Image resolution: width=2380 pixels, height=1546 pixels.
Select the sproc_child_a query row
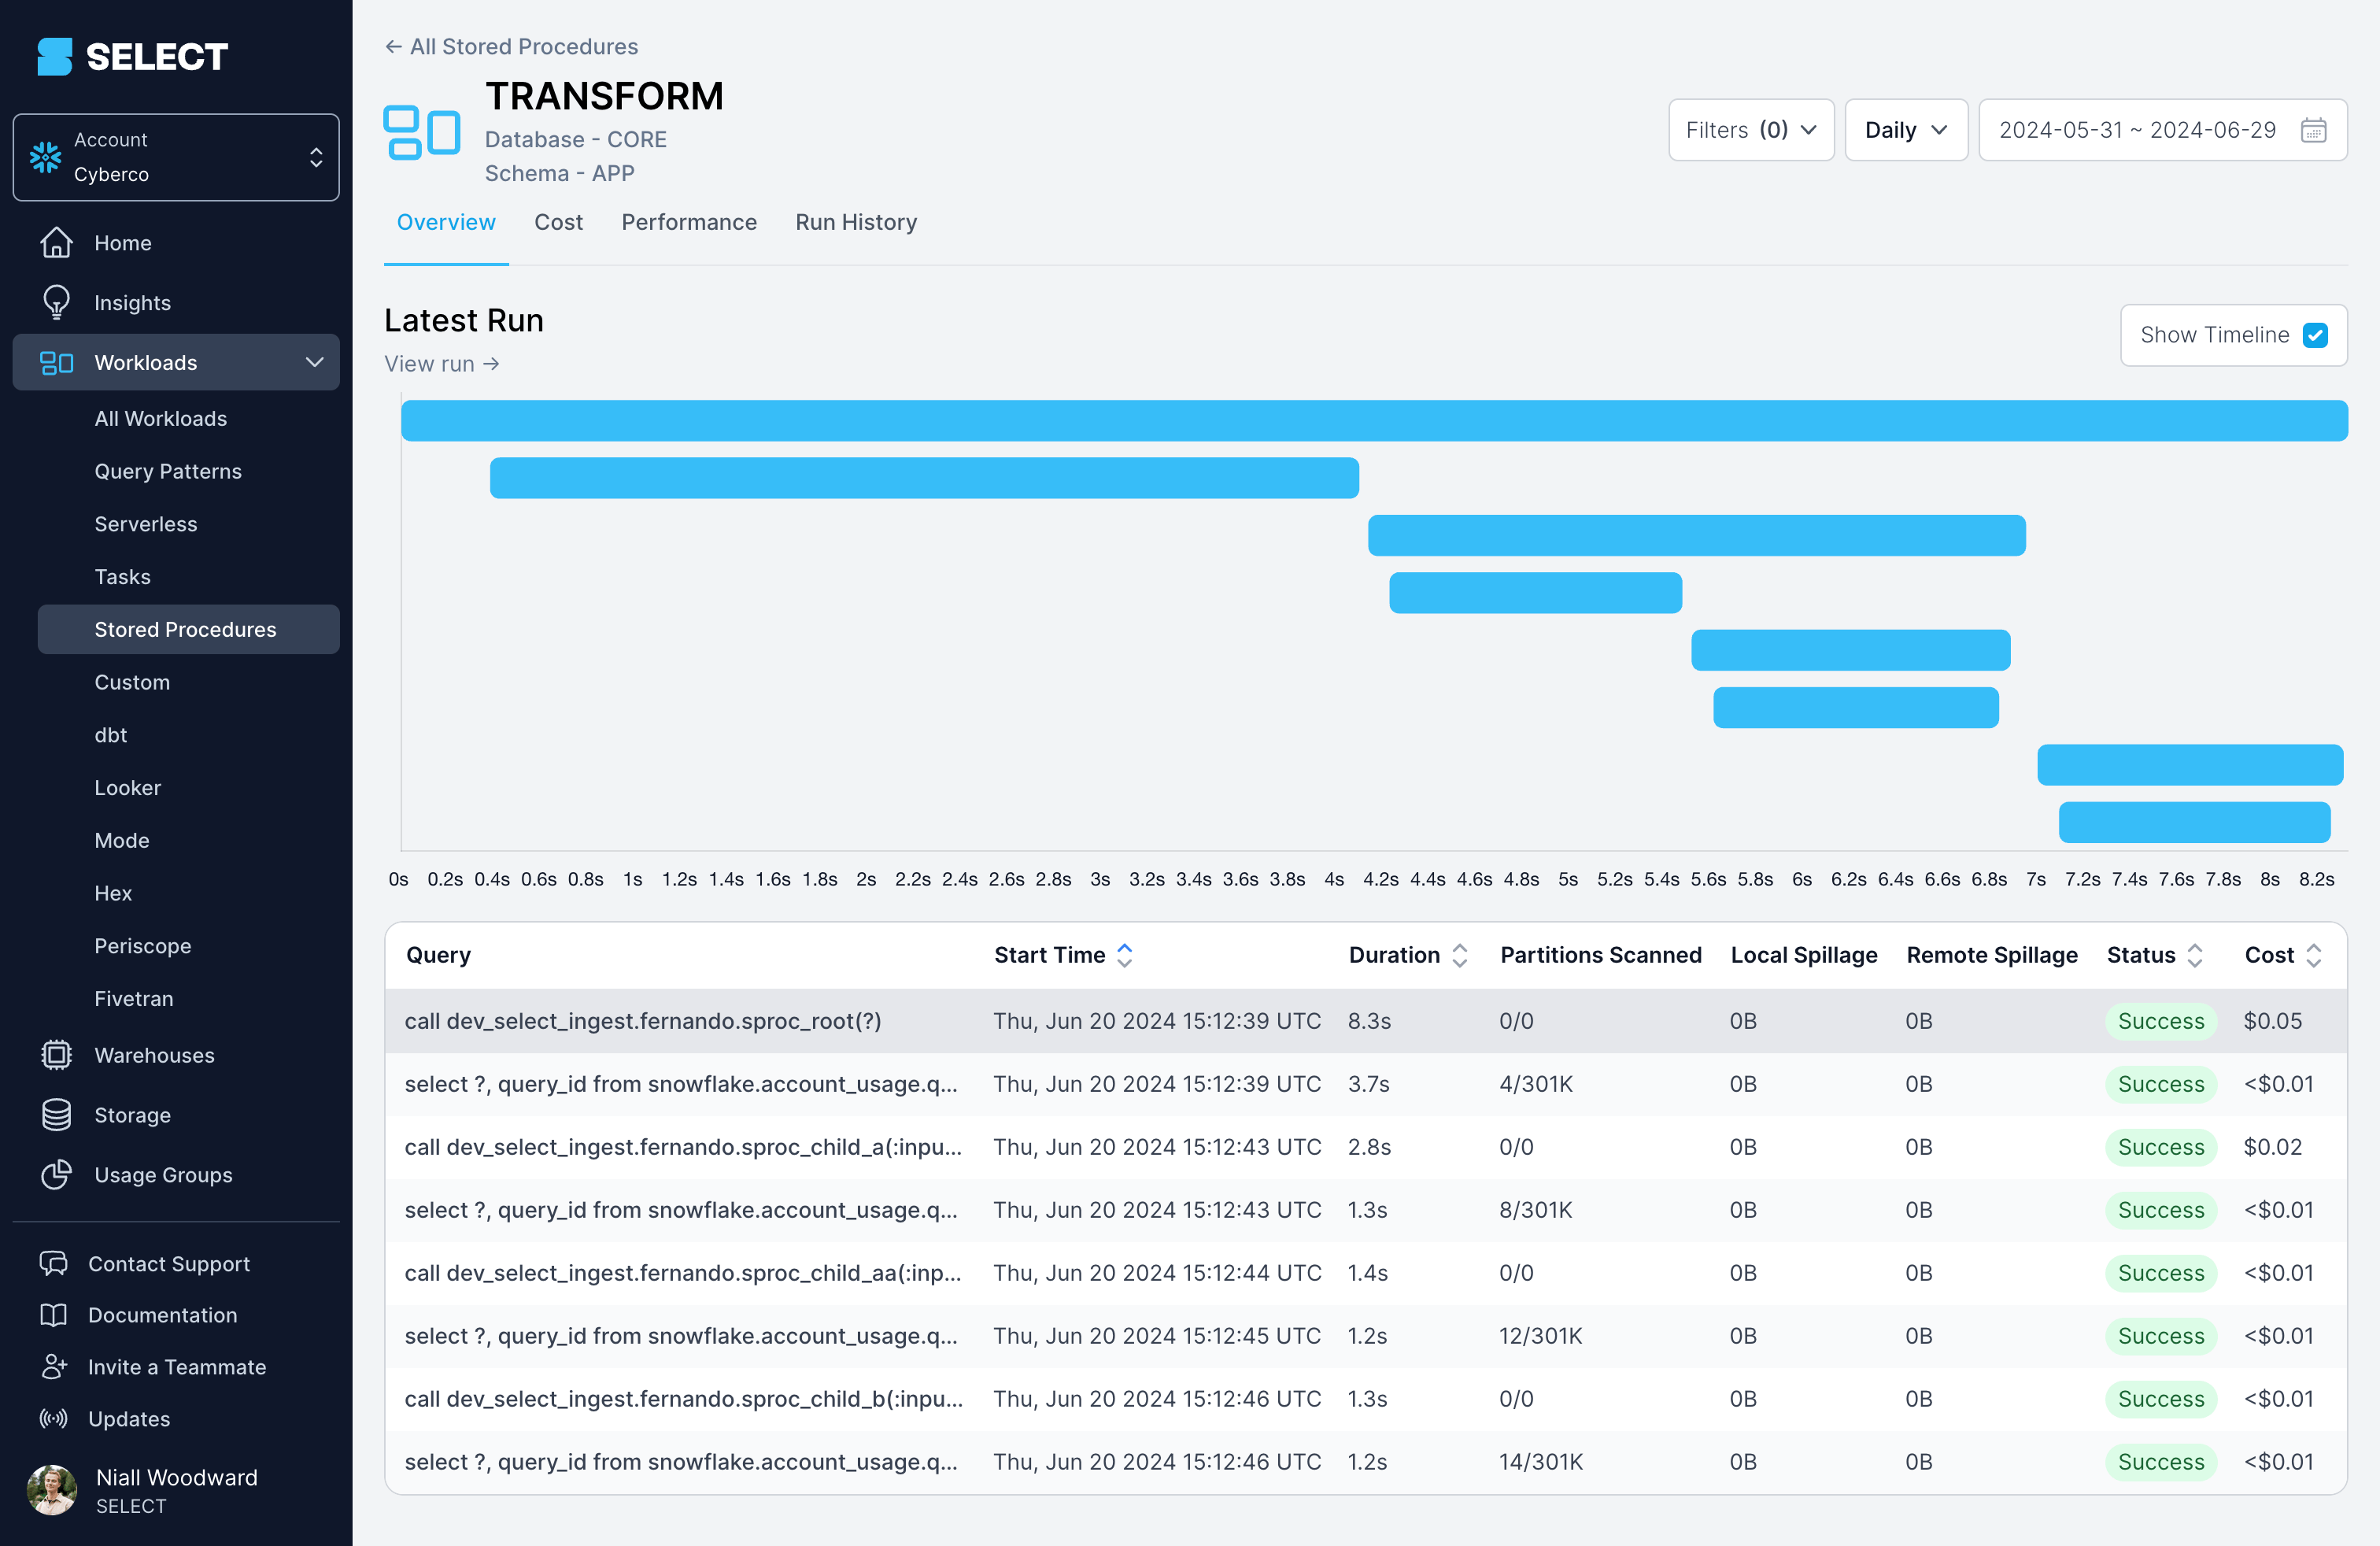point(1366,1147)
